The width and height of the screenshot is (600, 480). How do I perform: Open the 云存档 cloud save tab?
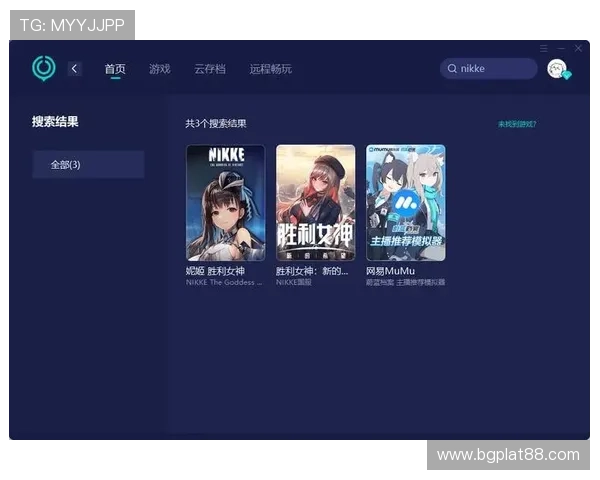point(210,69)
